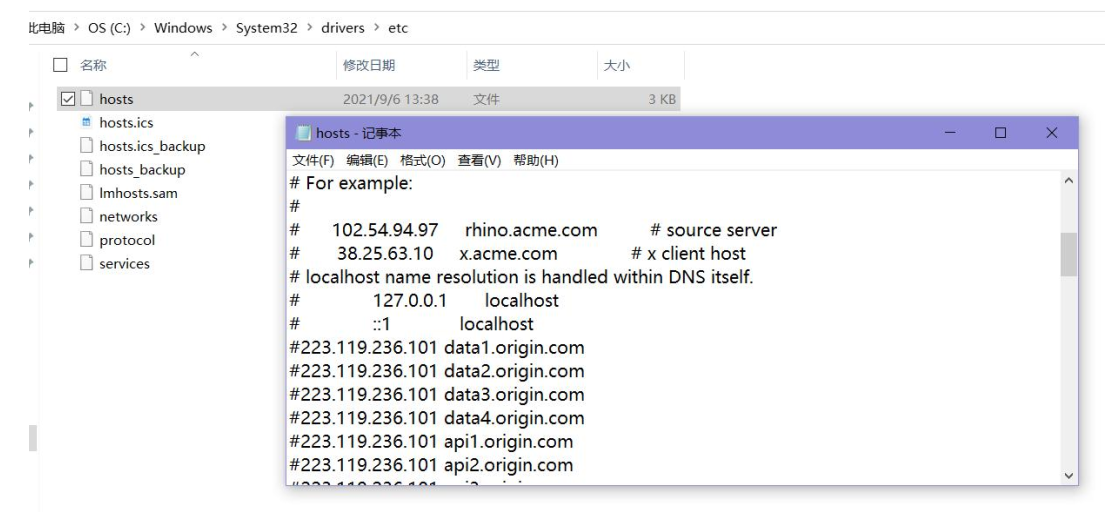Go to the System32 breadcrumb folder

(266, 28)
